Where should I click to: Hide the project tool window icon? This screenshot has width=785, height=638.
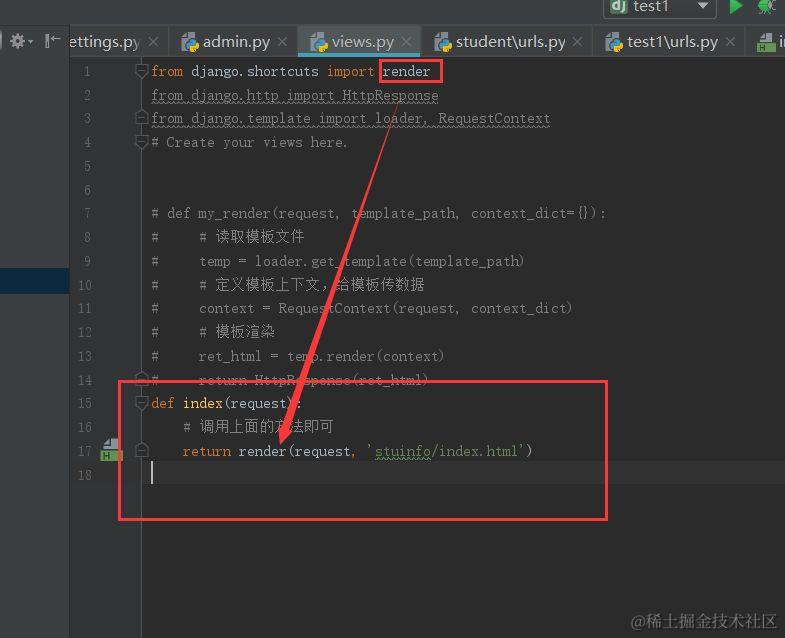click(52, 41)
